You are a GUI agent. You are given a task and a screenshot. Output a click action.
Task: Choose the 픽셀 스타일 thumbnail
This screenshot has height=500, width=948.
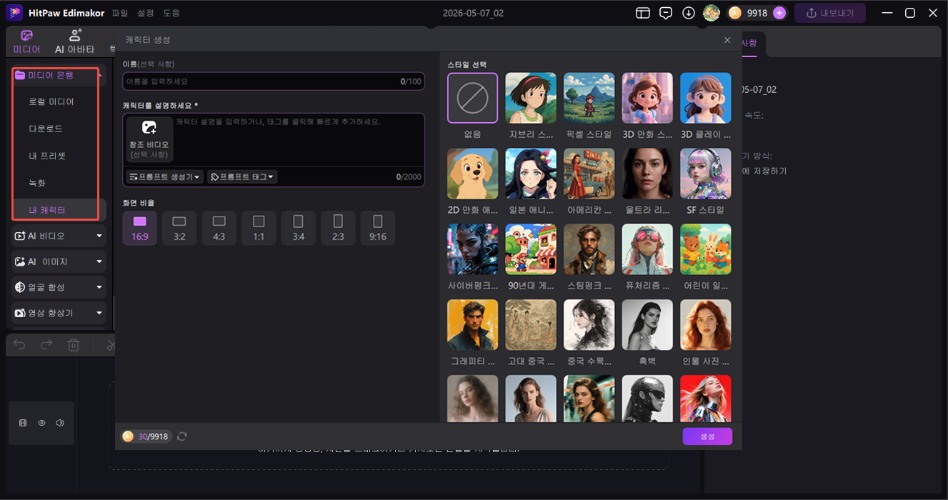(589, 98)
